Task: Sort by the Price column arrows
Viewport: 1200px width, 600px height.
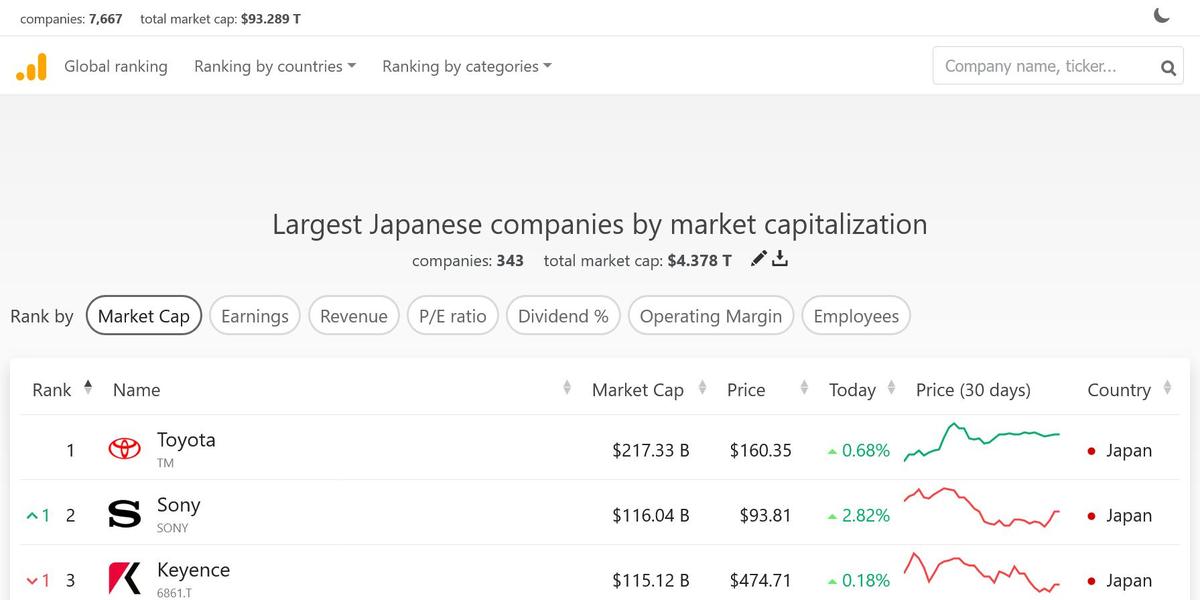Action: (x=804, y=388)
